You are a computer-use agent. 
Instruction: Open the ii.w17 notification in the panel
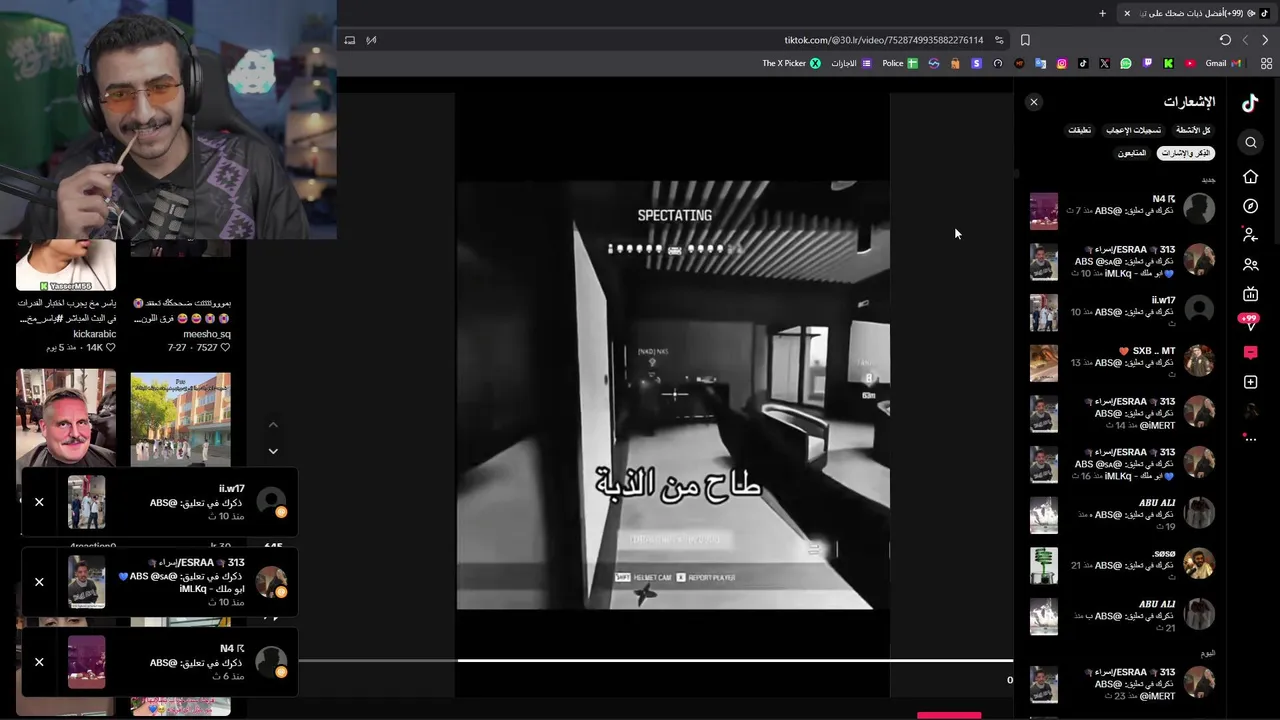(x=1123, y=311)
